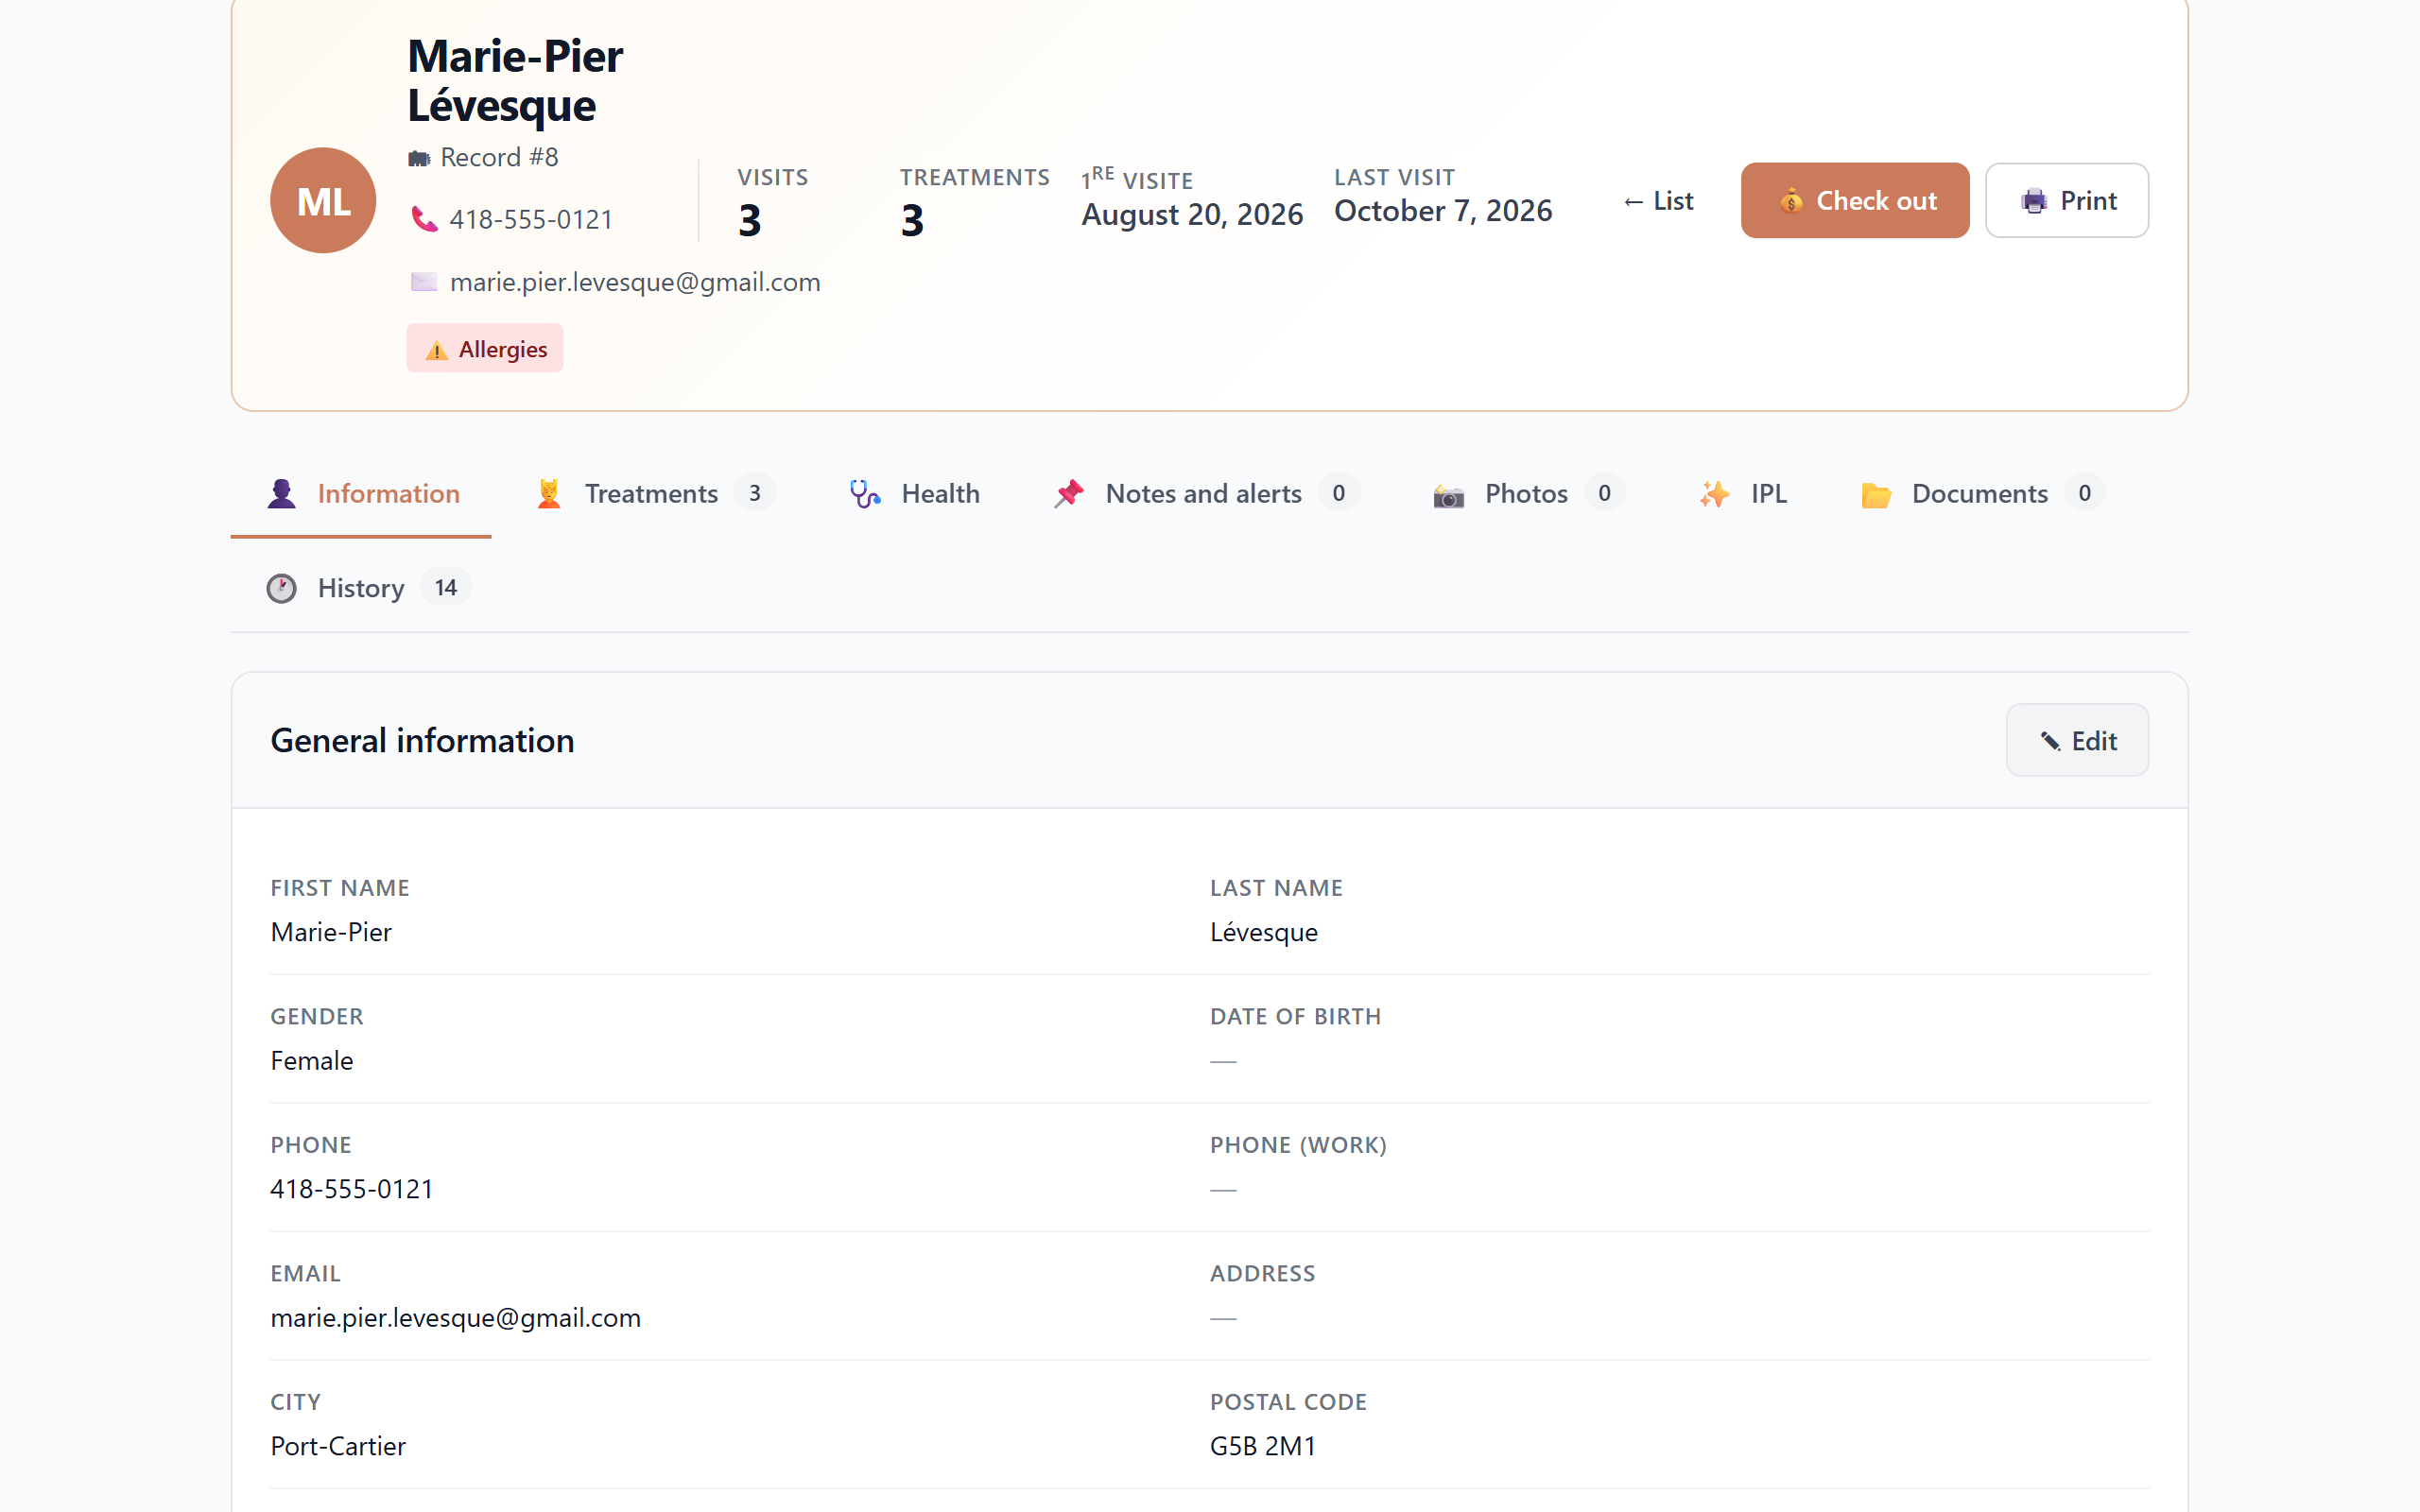
Task: Click the person icon on Information tab
Action: coord(282,494)
